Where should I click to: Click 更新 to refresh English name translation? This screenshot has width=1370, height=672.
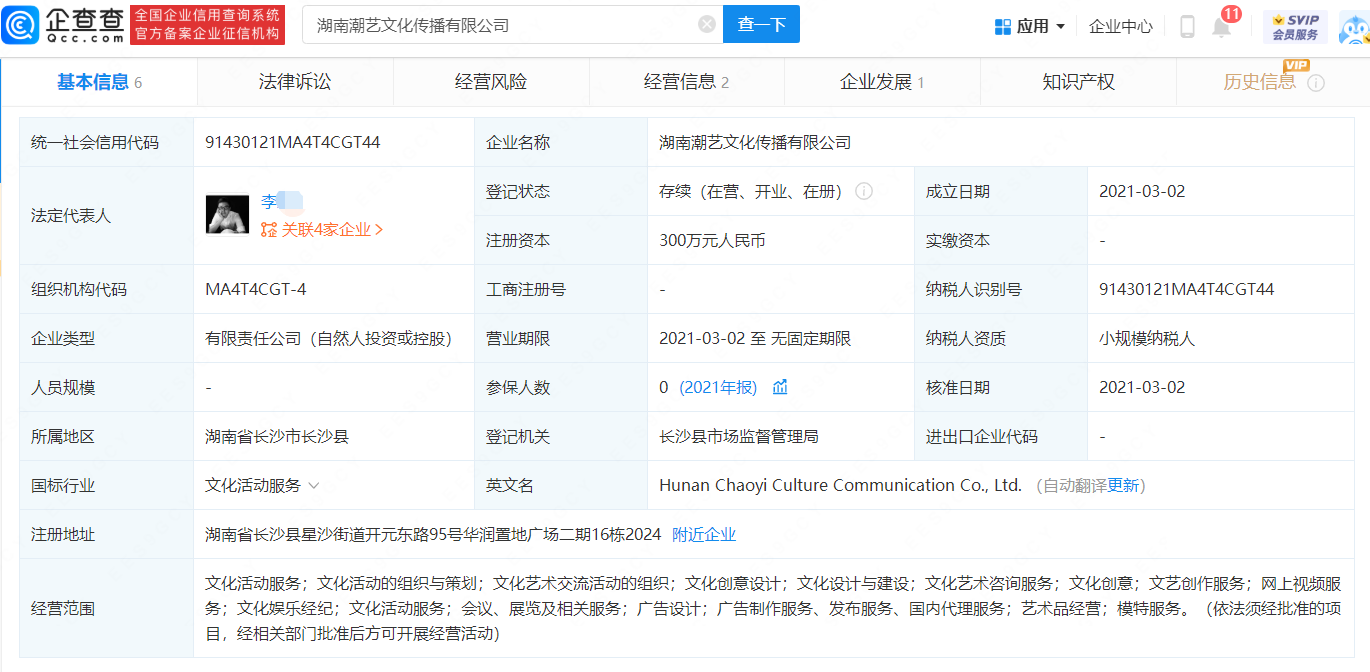(1123, 486)
